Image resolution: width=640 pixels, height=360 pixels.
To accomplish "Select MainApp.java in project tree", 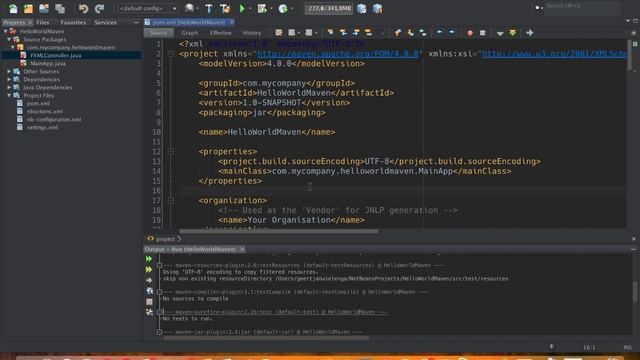I will click(x=48, y=63).
